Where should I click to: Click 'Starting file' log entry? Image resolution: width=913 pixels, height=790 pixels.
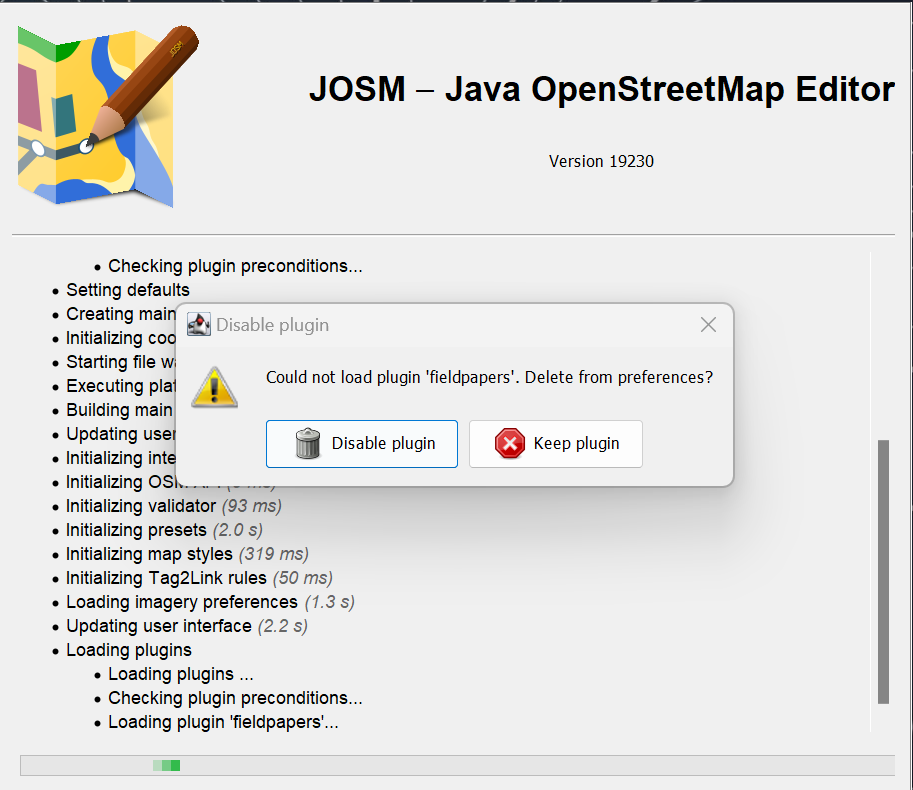(121, 362)
